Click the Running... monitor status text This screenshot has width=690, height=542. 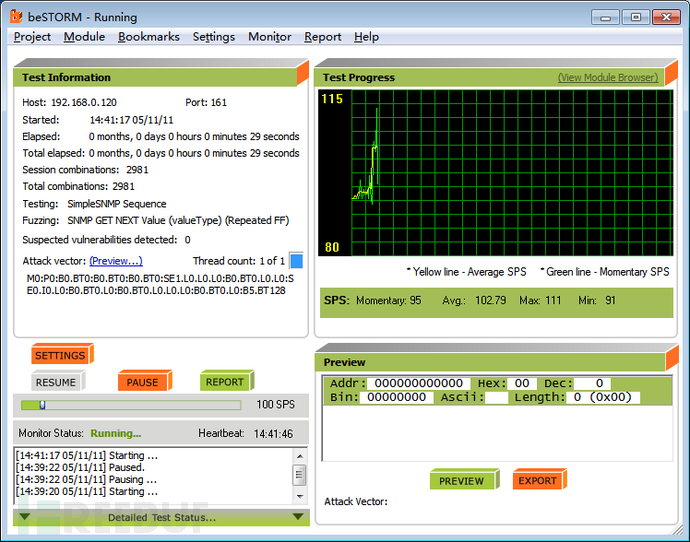tap(116, 433)
